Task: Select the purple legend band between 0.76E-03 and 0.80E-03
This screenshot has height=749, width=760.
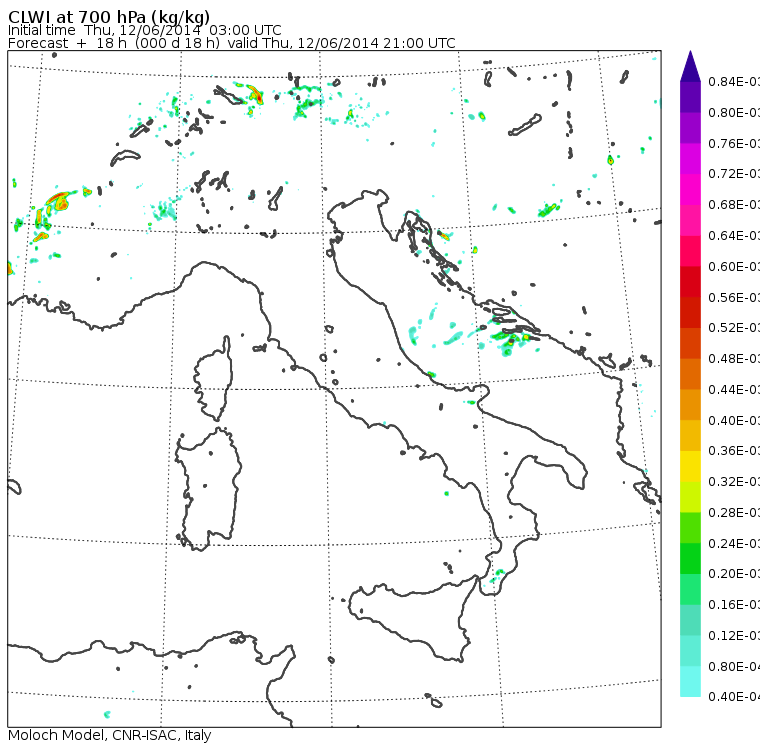Action: (x=690, y=128)
